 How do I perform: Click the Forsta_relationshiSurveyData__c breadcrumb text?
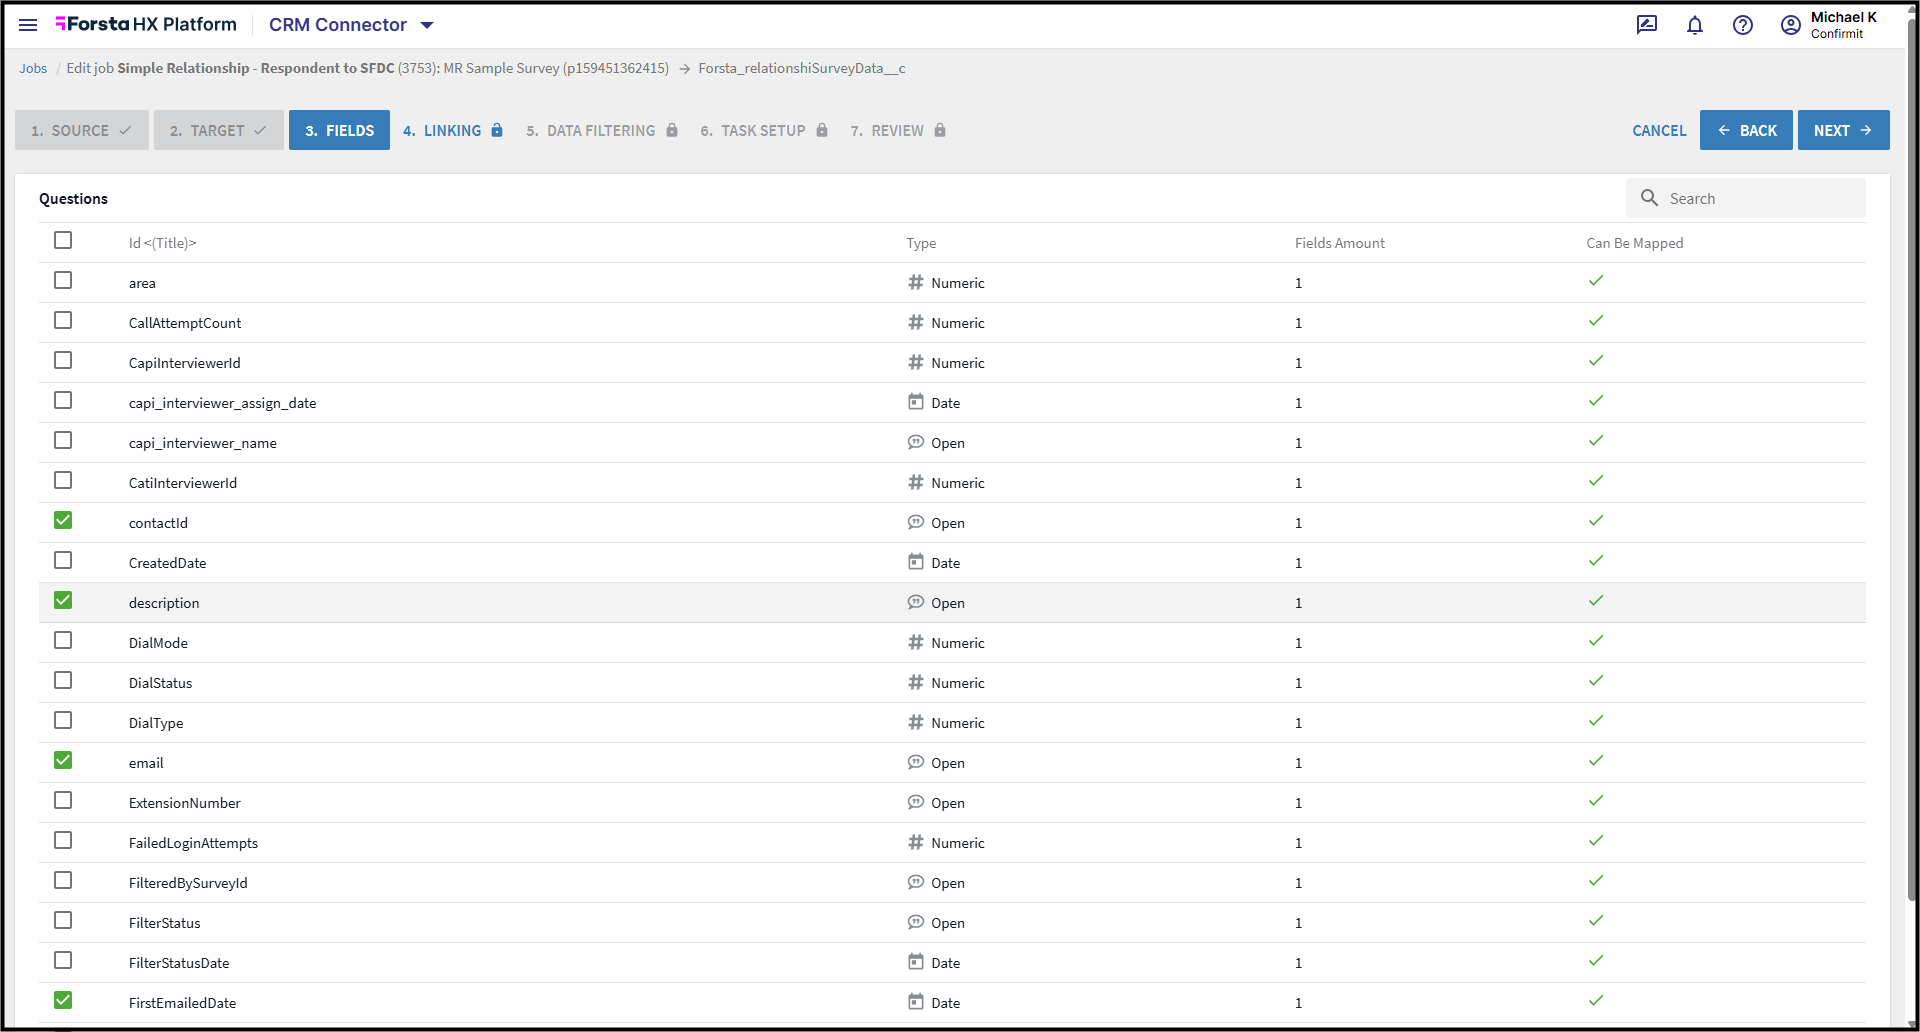click(x=802, y=68)
